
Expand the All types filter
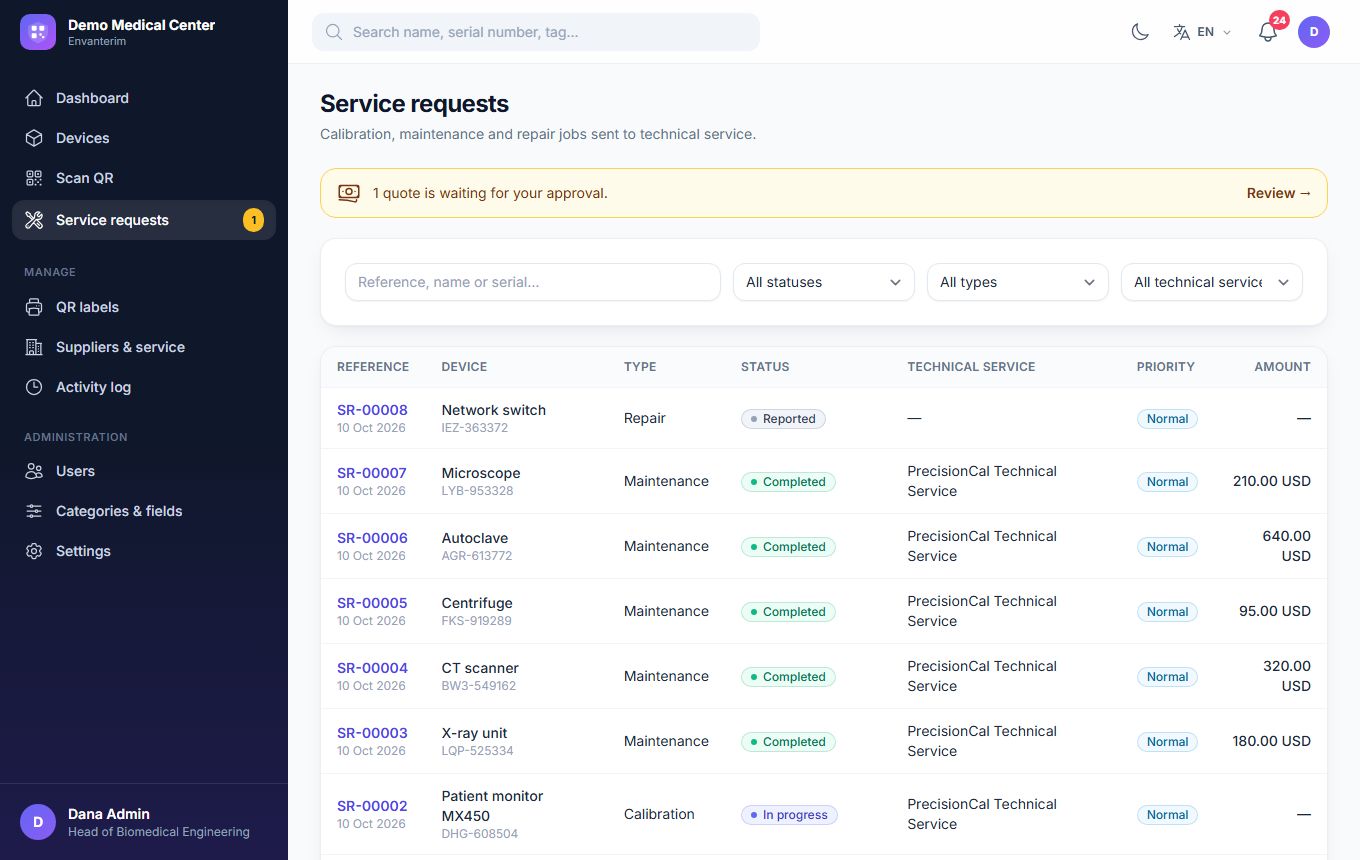point(1018,282)
